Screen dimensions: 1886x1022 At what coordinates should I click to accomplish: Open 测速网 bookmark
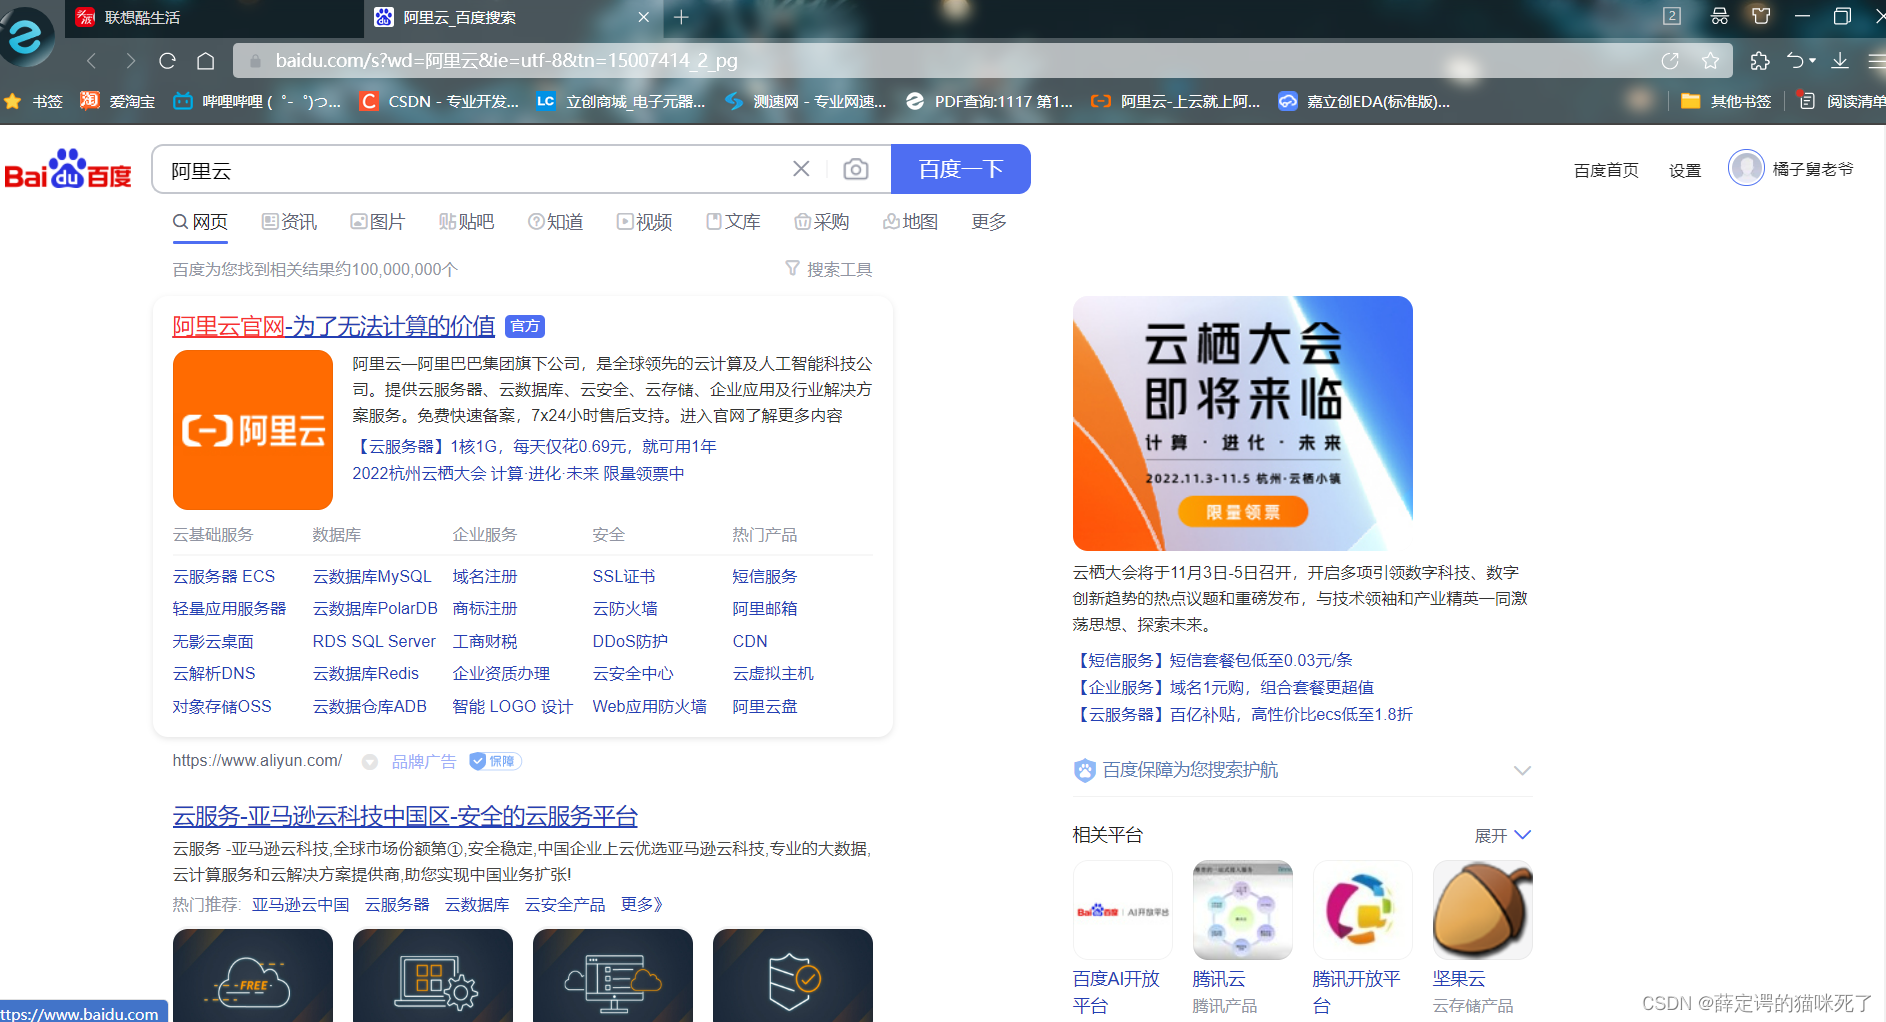[x=806, y=101]
